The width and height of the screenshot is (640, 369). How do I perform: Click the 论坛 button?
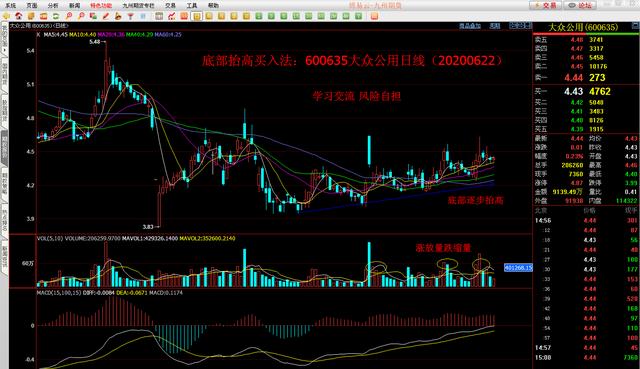[x=580, y=5]
